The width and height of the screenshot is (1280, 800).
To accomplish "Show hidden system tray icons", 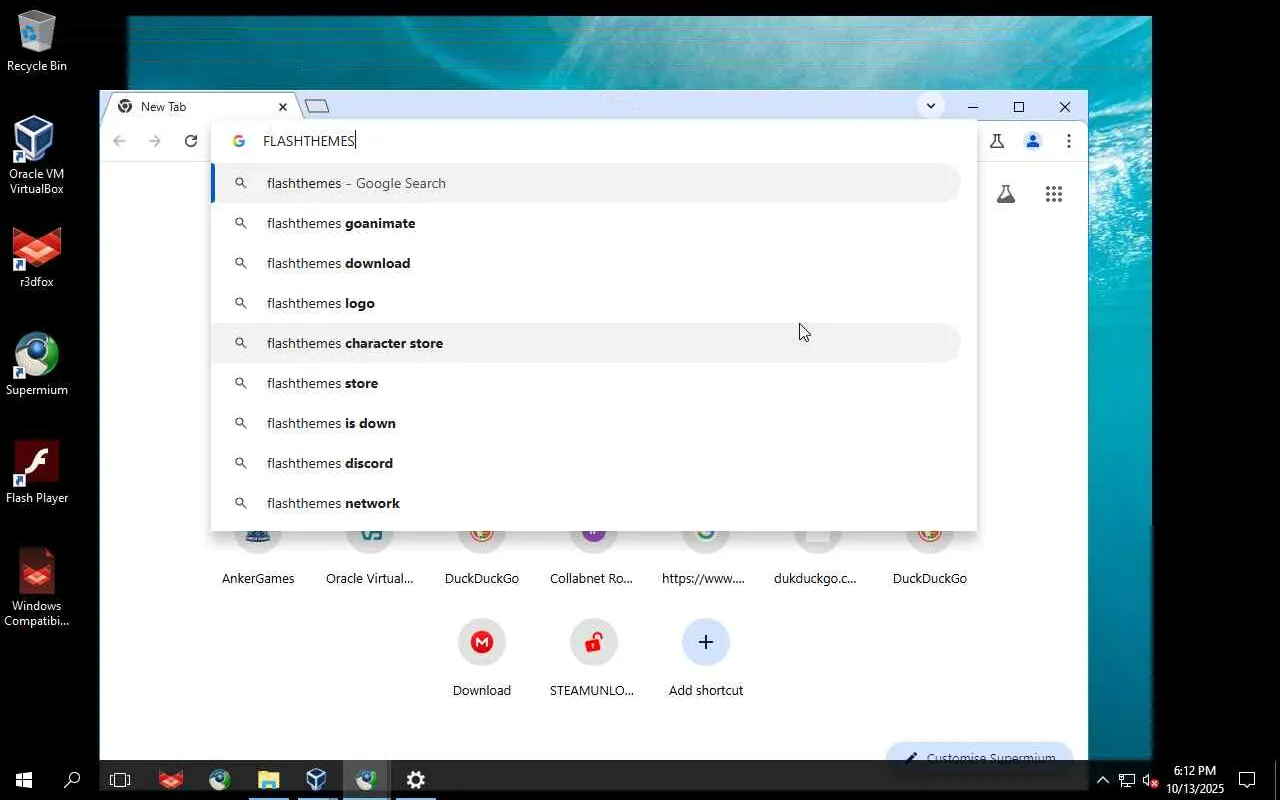I will 1102,780.
